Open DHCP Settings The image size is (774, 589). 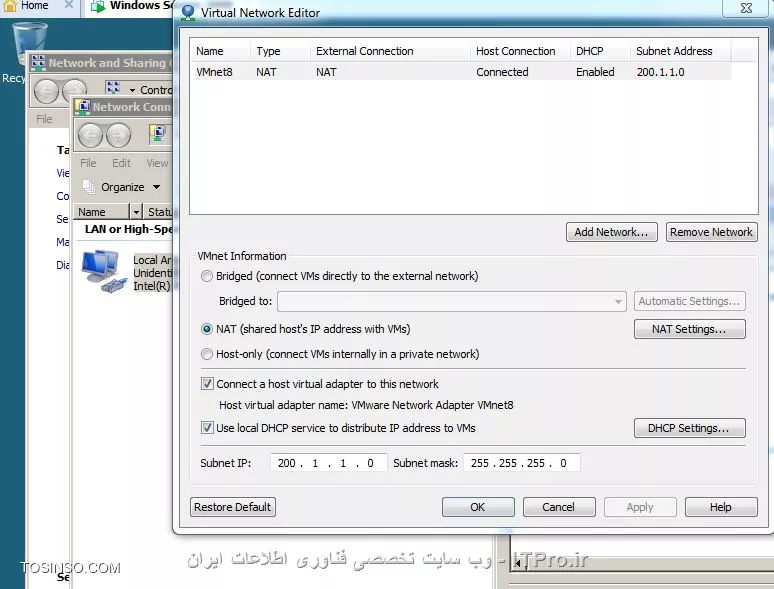click(690, 428)
